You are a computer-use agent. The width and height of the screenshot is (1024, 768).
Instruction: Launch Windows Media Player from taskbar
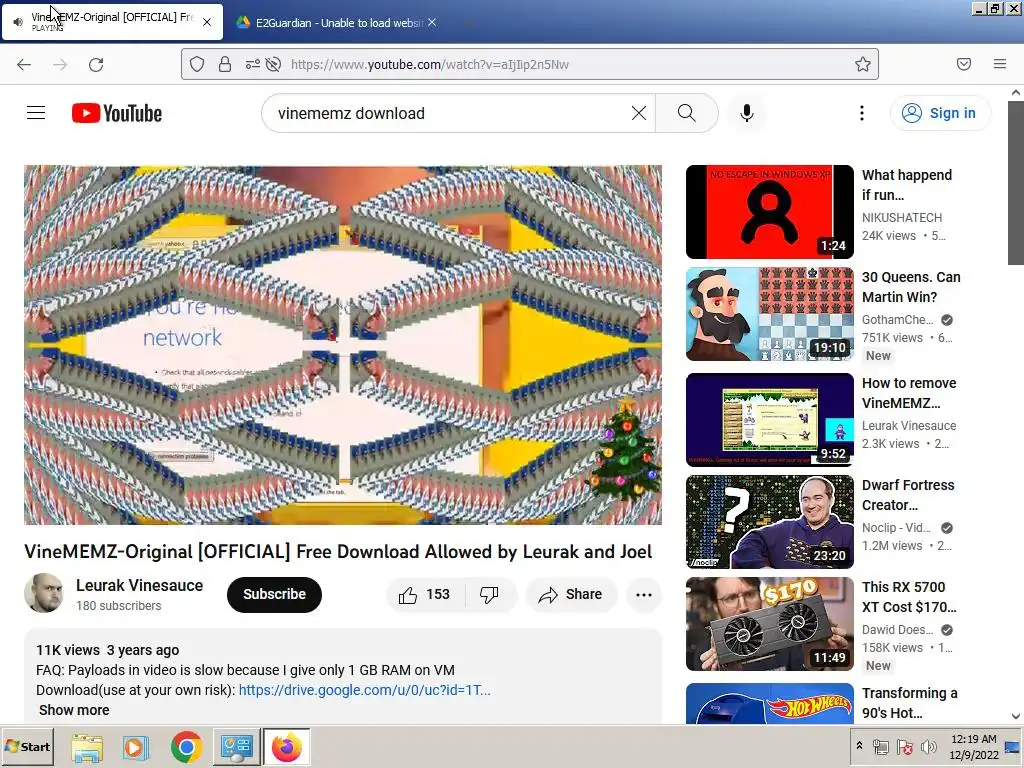136,747
